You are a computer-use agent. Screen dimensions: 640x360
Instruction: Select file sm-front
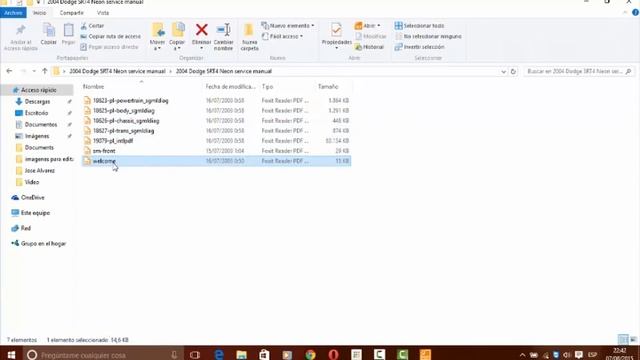tap(104, 151)
